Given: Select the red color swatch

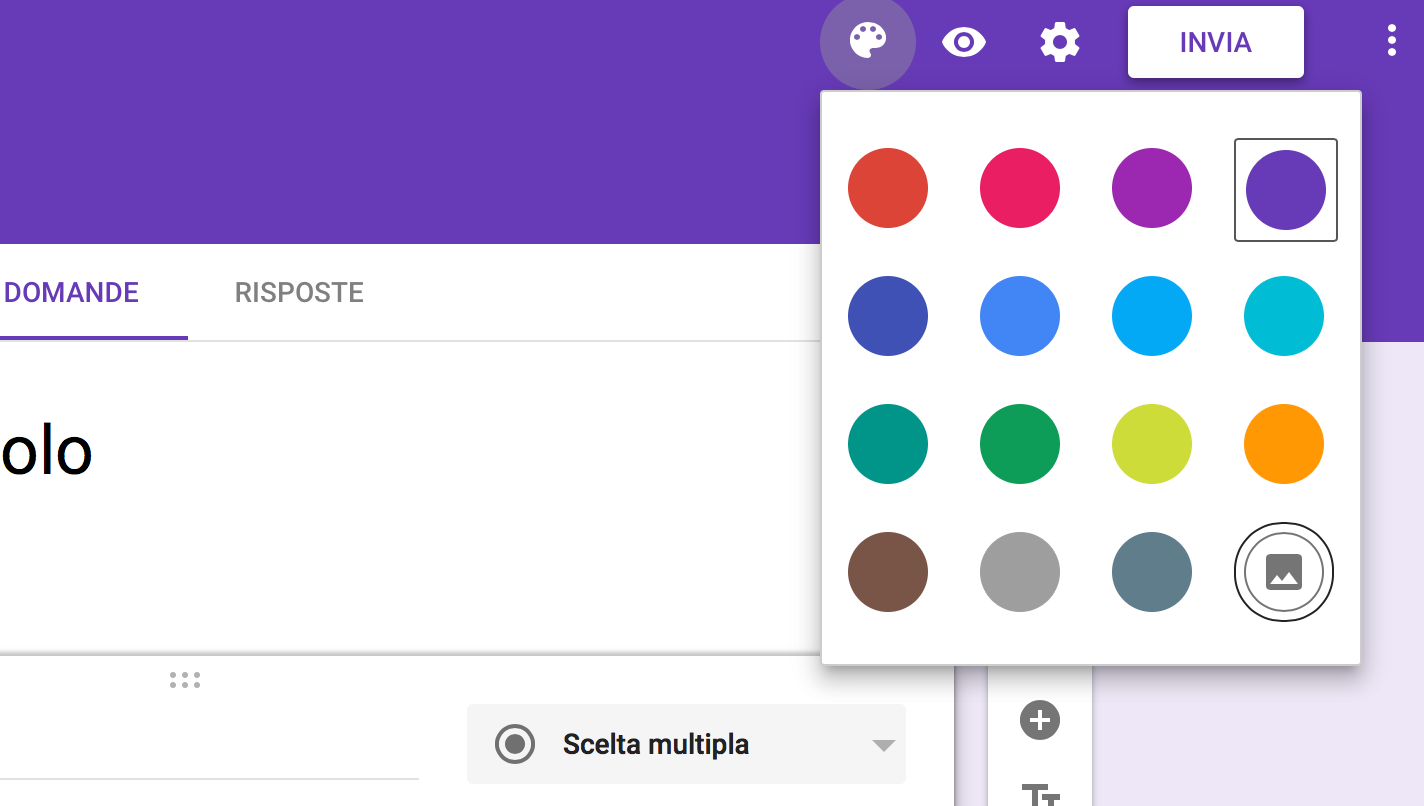Looking at the screenshot, I should coord(888,188).
